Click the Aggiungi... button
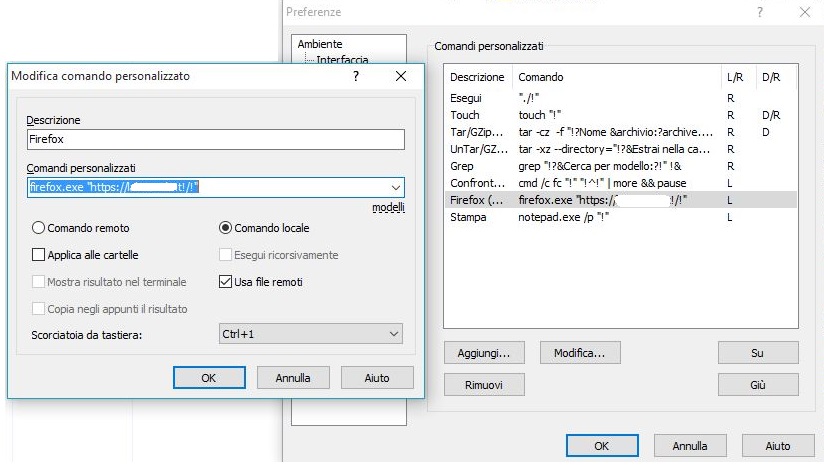Image resolution: width=824 pixels, height=466 pixels. coord(484,353)
